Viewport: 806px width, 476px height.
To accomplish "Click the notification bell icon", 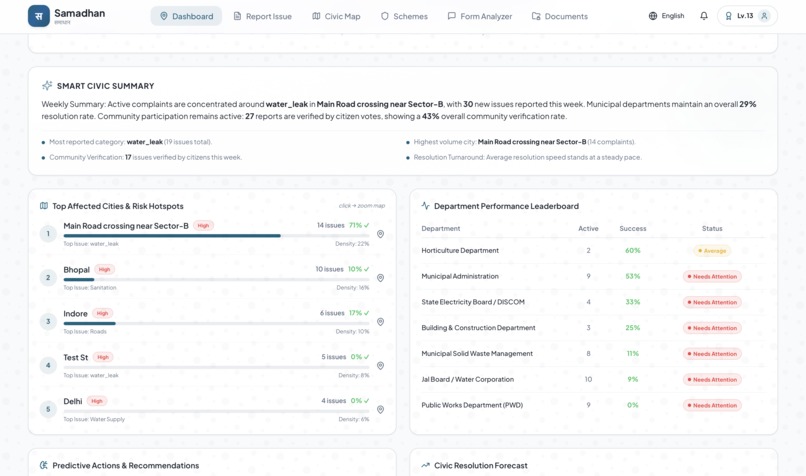I will pyautogui.click(x=704, y=16).
